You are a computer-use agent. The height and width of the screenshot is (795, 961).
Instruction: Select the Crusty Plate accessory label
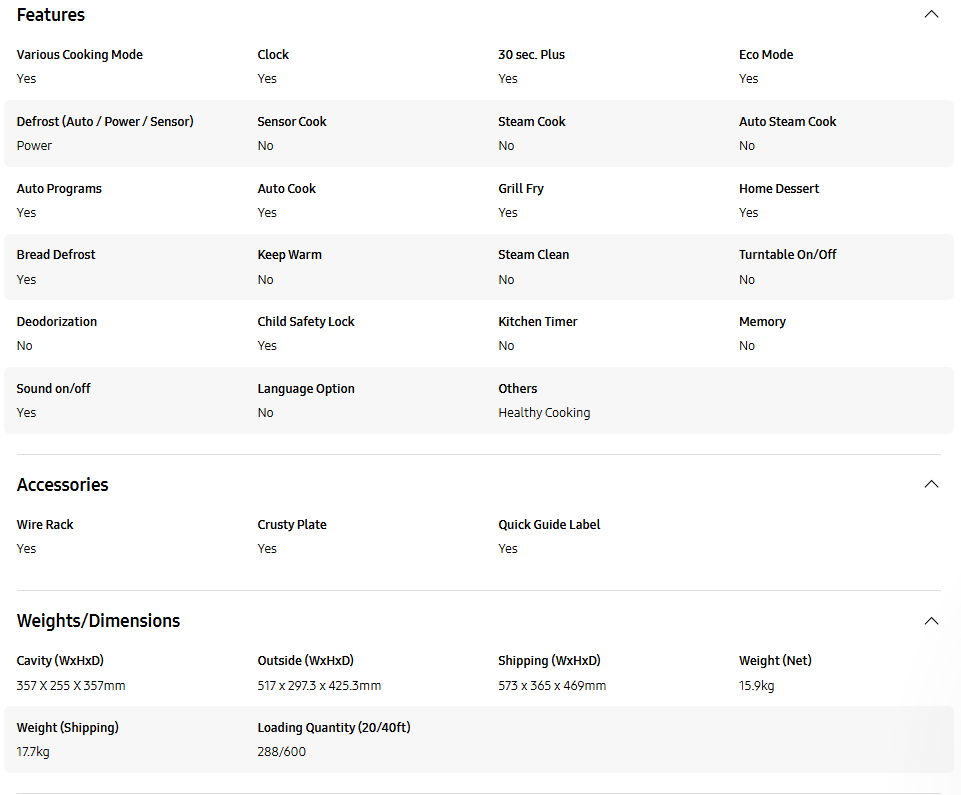pos(292,525)
